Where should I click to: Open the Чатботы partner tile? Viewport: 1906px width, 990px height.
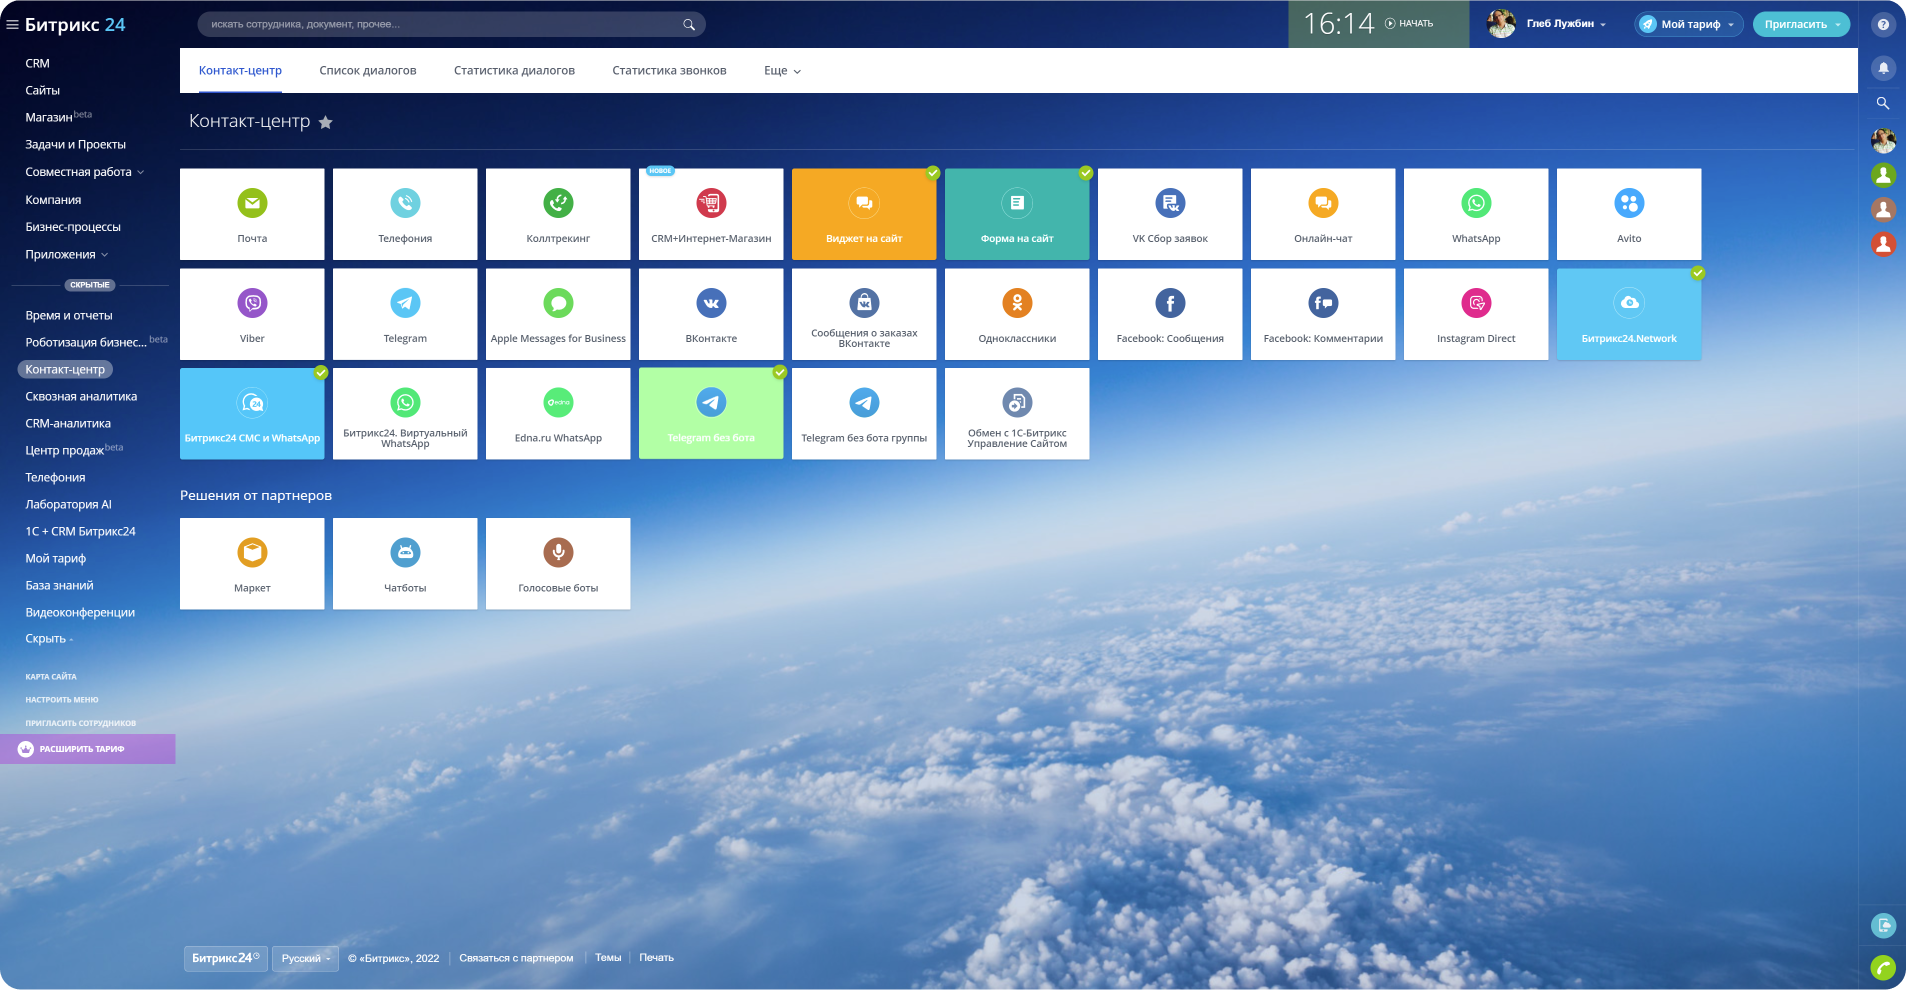405,564
